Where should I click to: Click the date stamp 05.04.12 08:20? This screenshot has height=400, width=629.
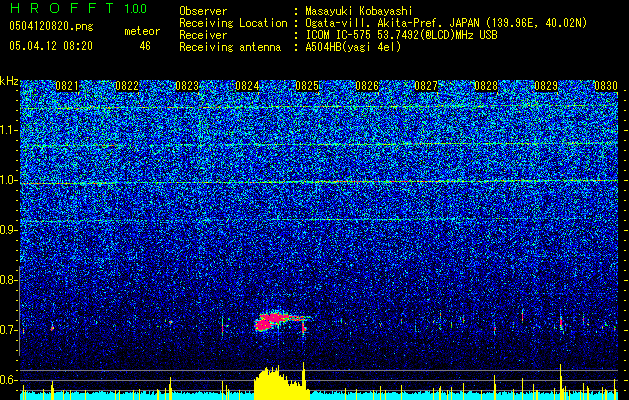tap(51, 46)
